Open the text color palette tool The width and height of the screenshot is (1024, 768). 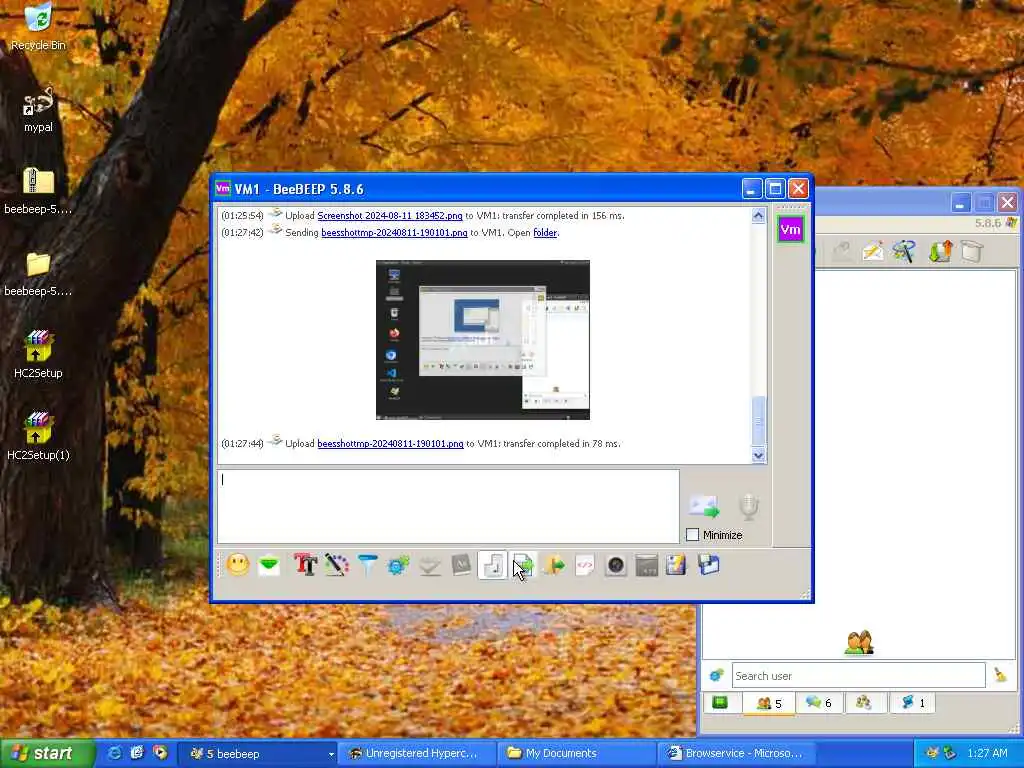tap(336, 565)
